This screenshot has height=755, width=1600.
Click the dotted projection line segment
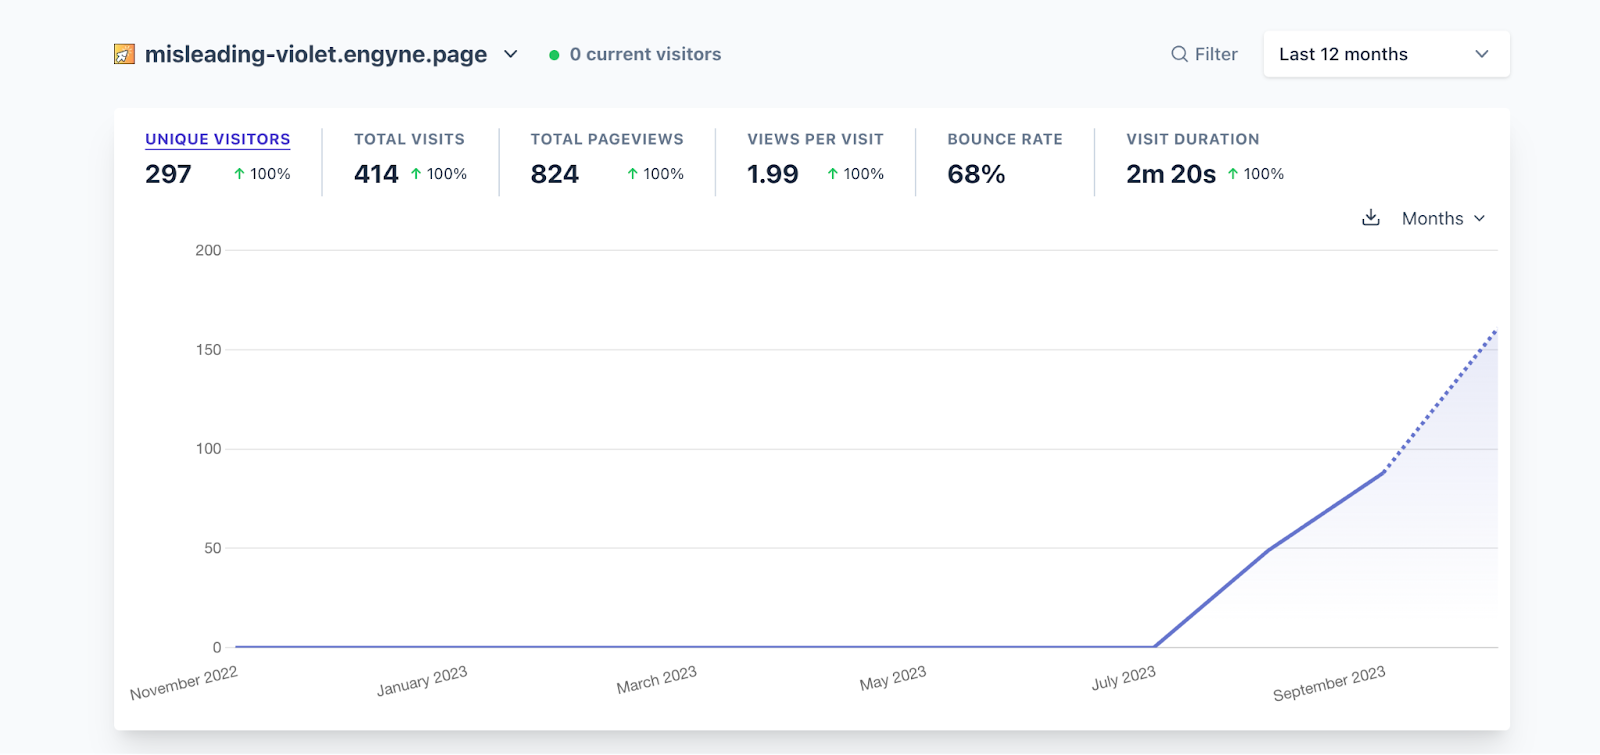pyautogui.click(x=1441, y=400)
